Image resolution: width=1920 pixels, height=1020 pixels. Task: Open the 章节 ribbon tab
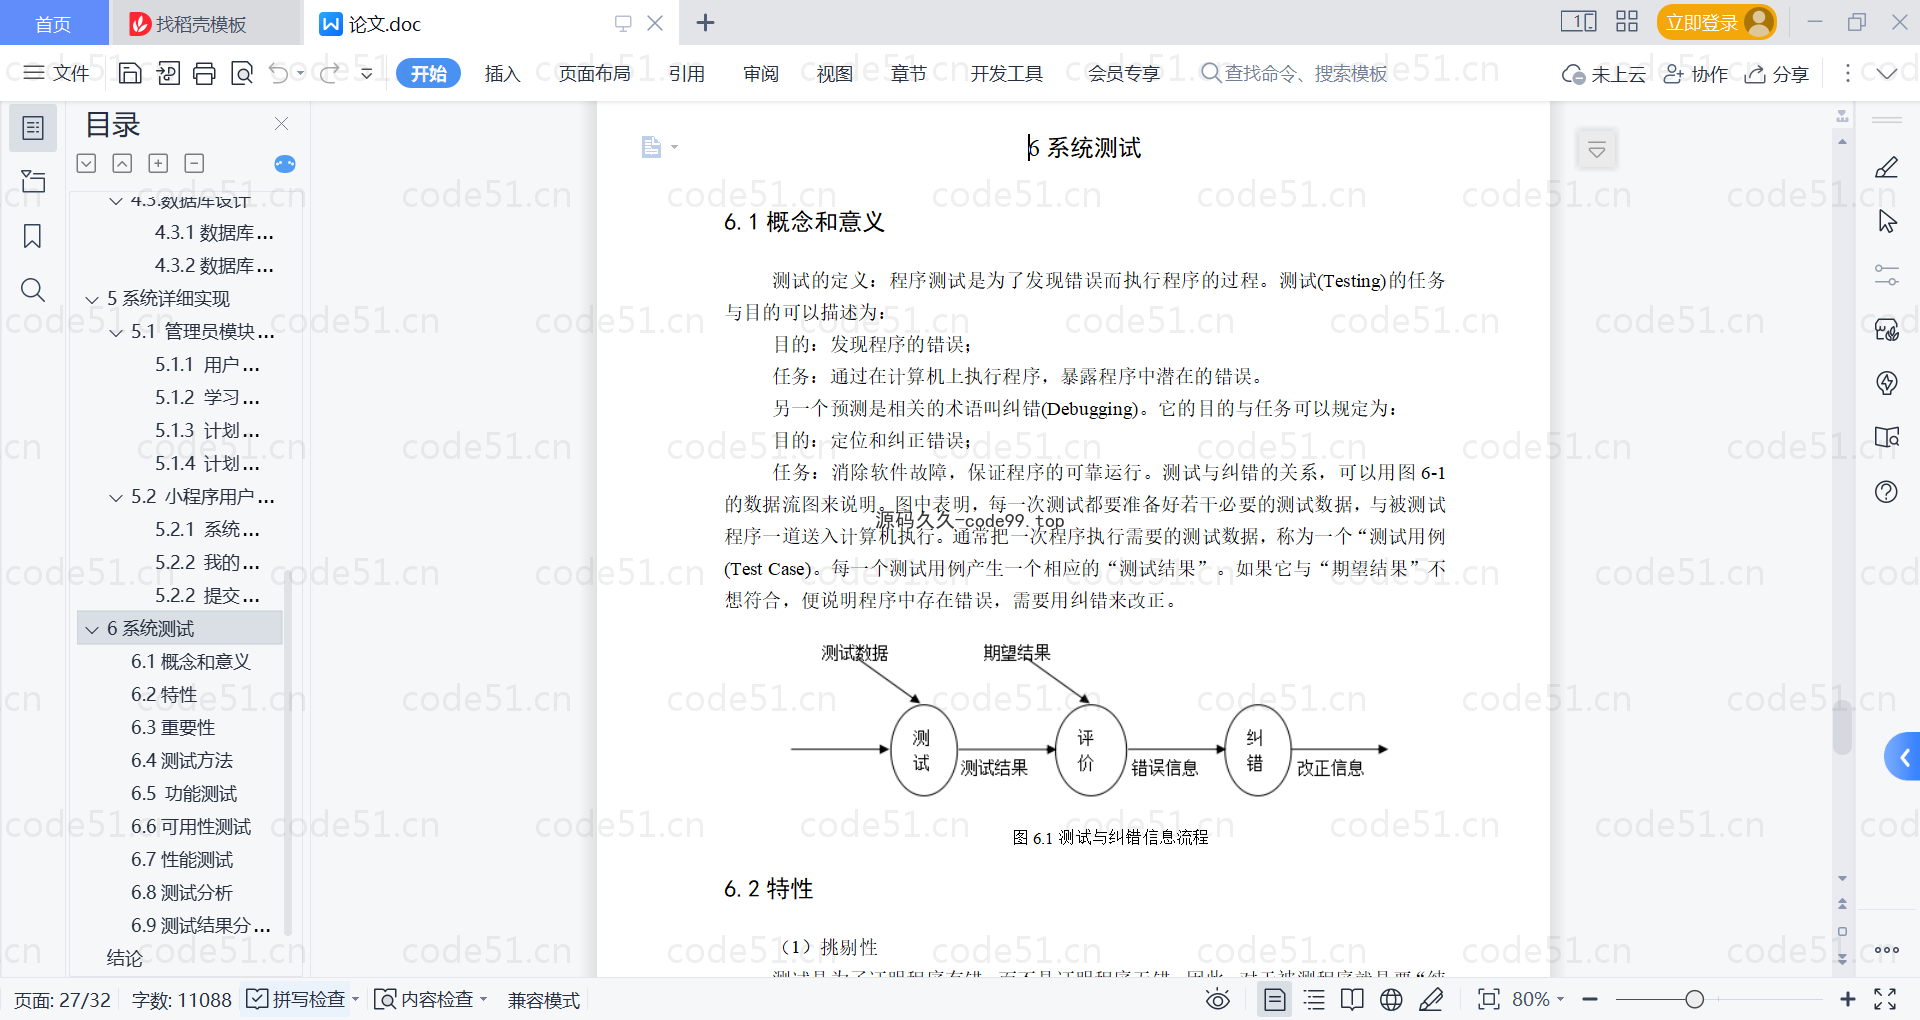pos(908,73)
